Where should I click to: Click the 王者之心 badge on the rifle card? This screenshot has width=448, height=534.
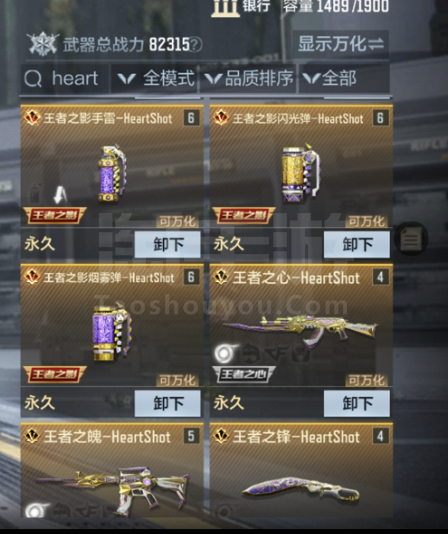(x=243, y=374)
